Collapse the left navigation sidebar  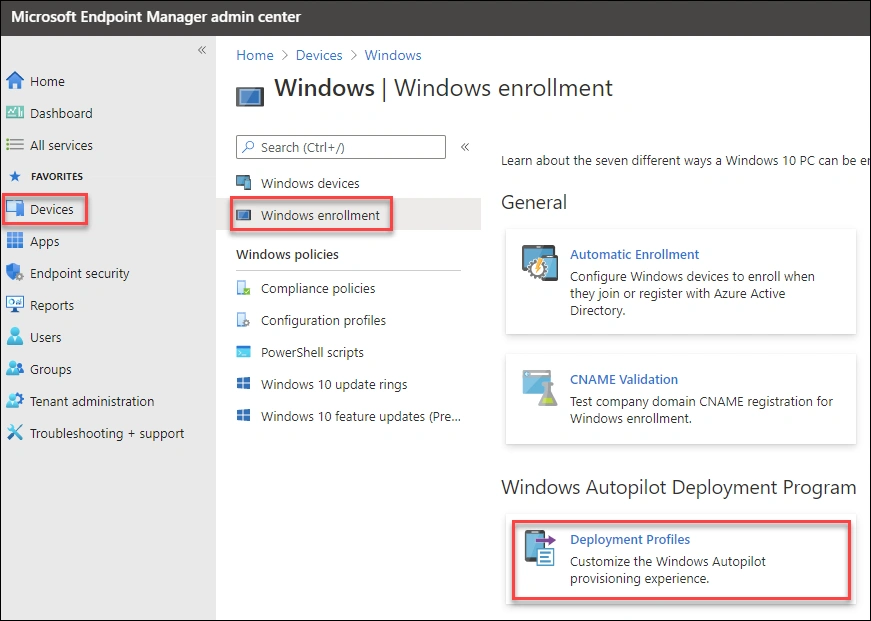202,50
